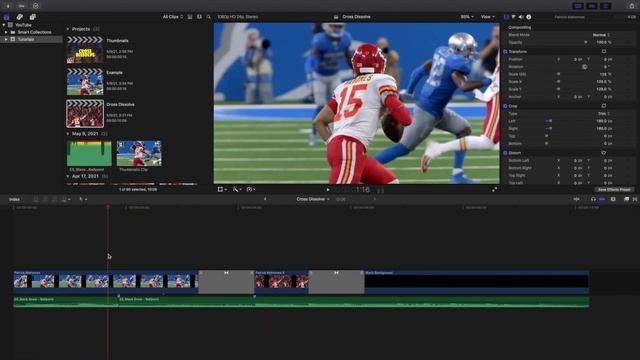Play the viewer clip
This screenshot has width=640, height=360.
[x=328, y=190]
